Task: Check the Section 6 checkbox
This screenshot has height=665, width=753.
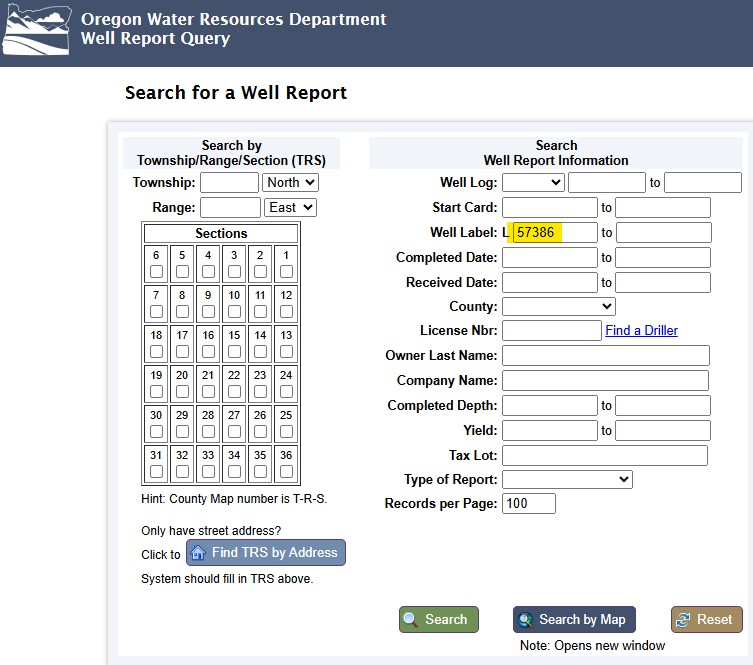Action: [x=156, y=272]
